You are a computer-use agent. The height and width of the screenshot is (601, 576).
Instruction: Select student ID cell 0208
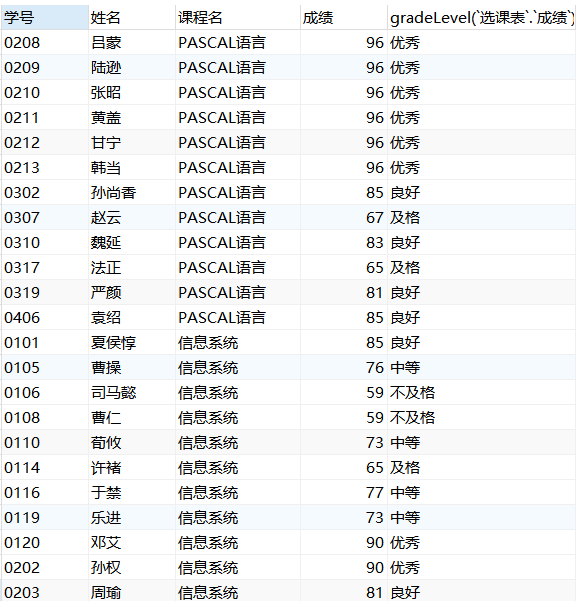click(44, 43)
